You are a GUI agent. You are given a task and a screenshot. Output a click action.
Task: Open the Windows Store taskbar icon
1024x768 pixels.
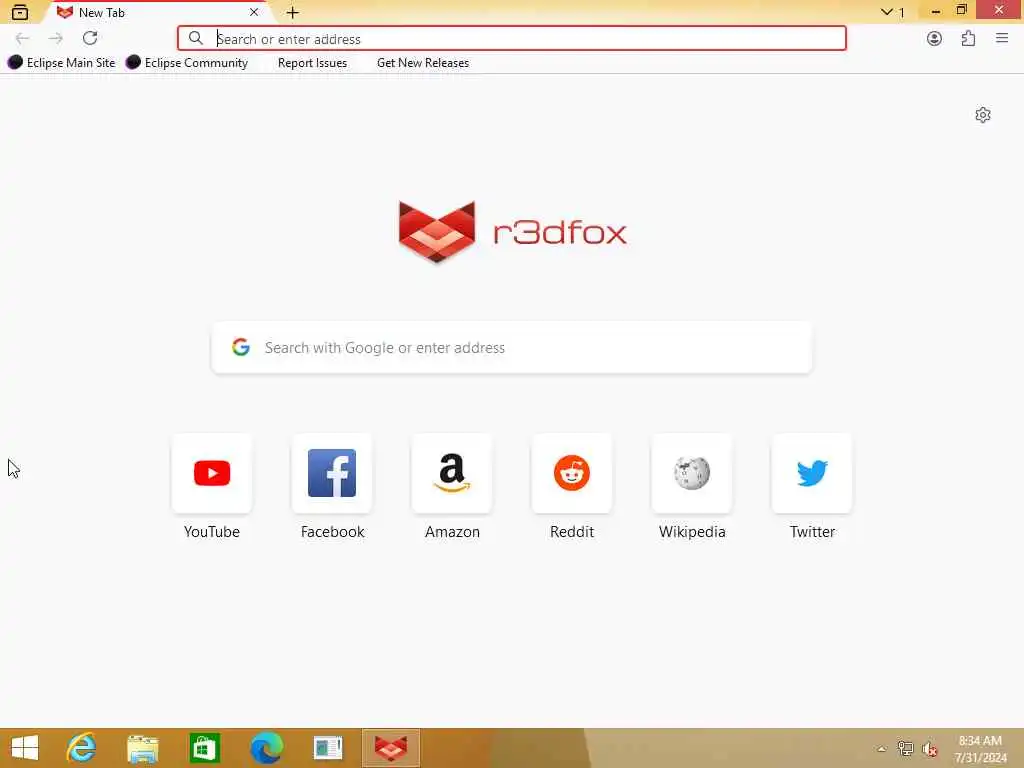(x=204, y=748)
